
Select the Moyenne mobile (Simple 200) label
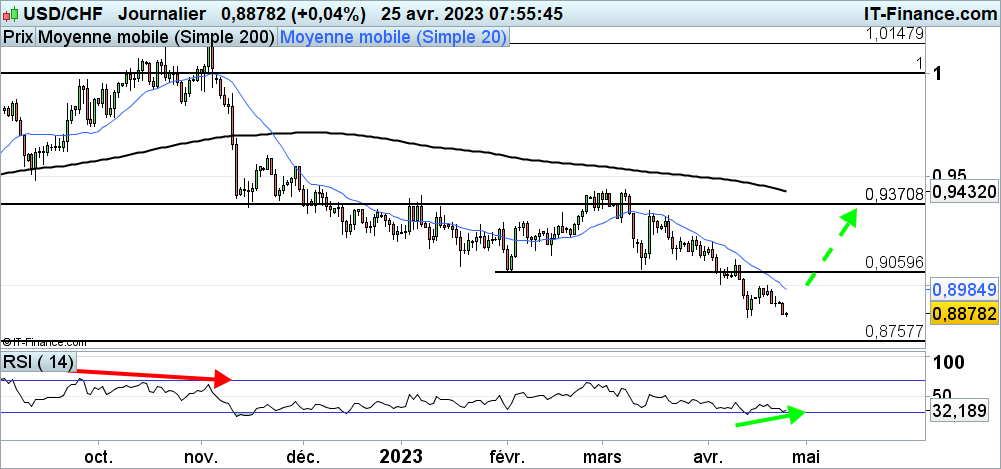pos(156,37)
